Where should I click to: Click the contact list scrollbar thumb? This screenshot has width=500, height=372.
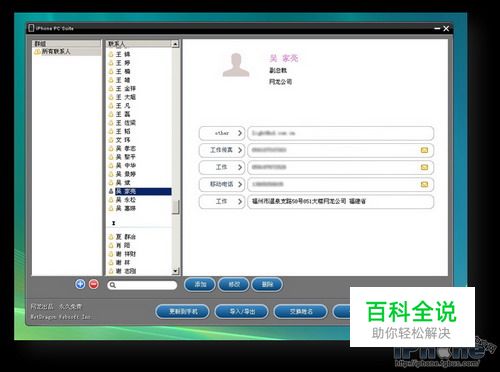click(x=175, y=207)
